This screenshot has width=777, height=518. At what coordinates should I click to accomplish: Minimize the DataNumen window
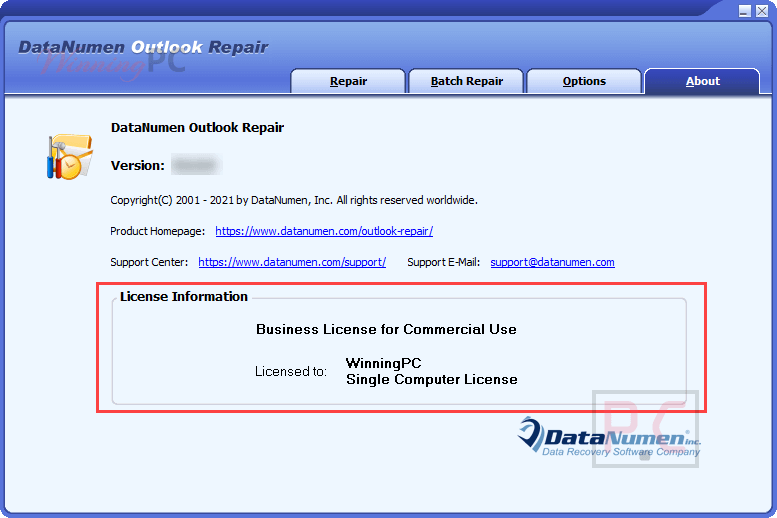point(744,11)
